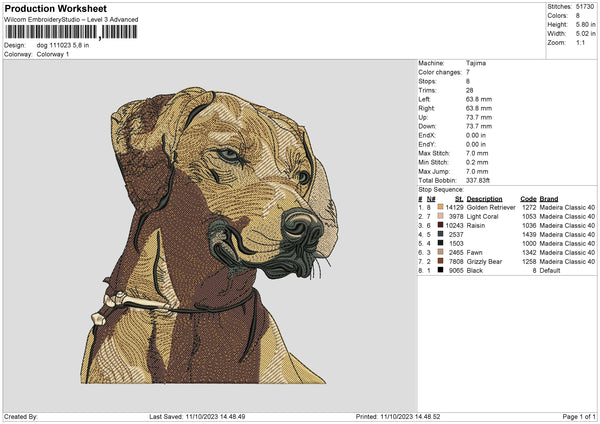Click the Left value 63.8 mm
Viewport: 600px width, 424px height.
pos(479,99)
